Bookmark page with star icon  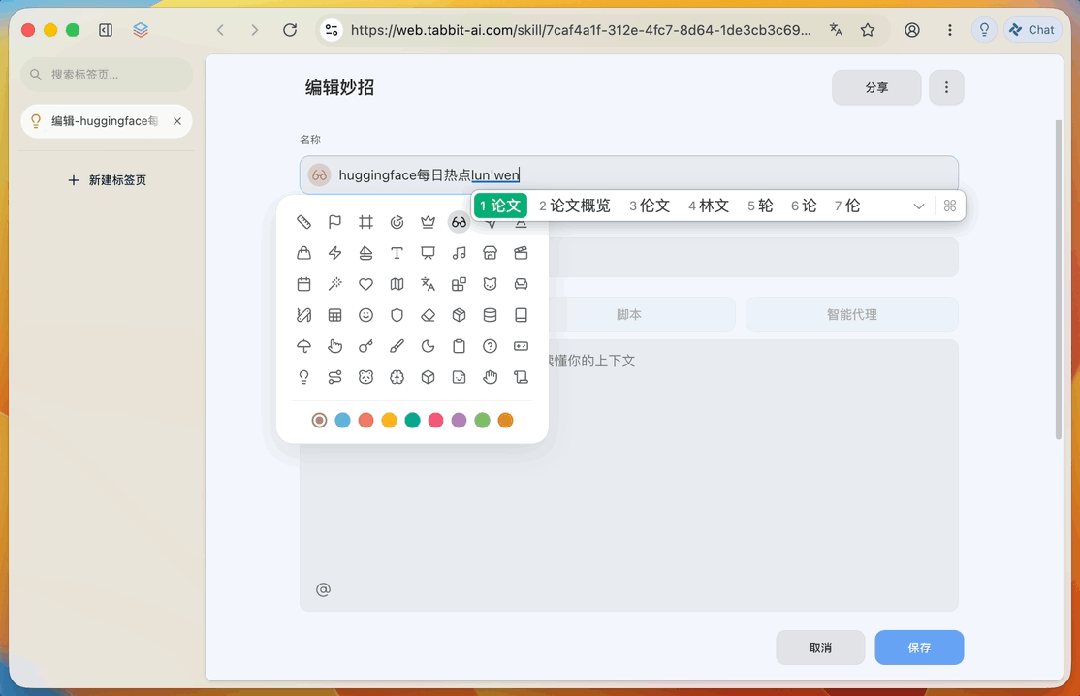coord(868,30)
